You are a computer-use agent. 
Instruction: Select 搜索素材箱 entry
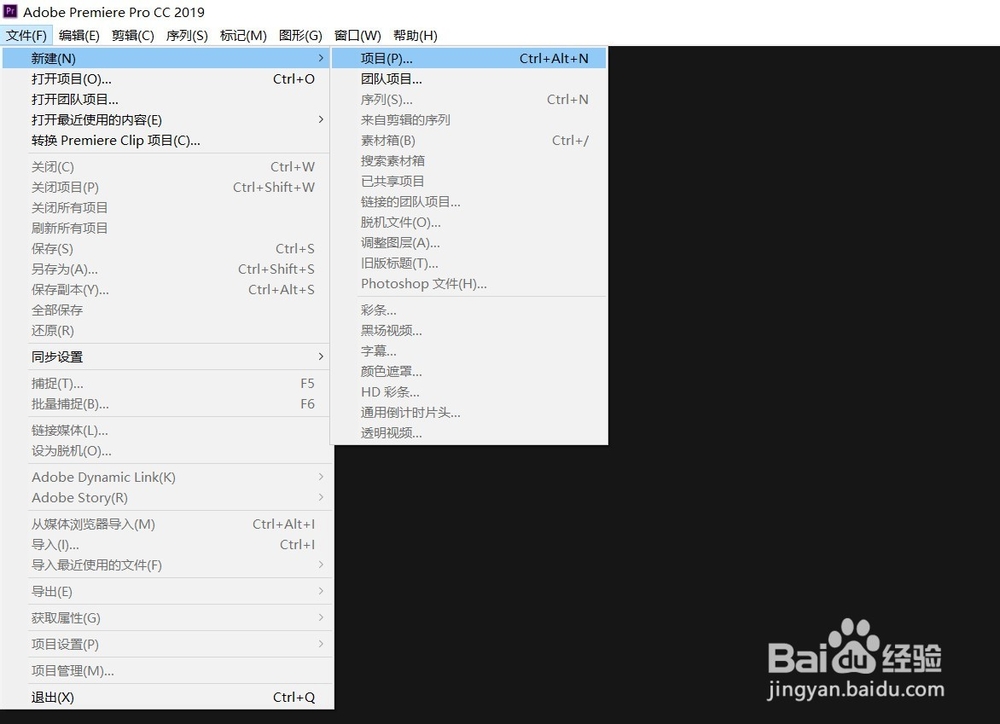coord(469,161)
